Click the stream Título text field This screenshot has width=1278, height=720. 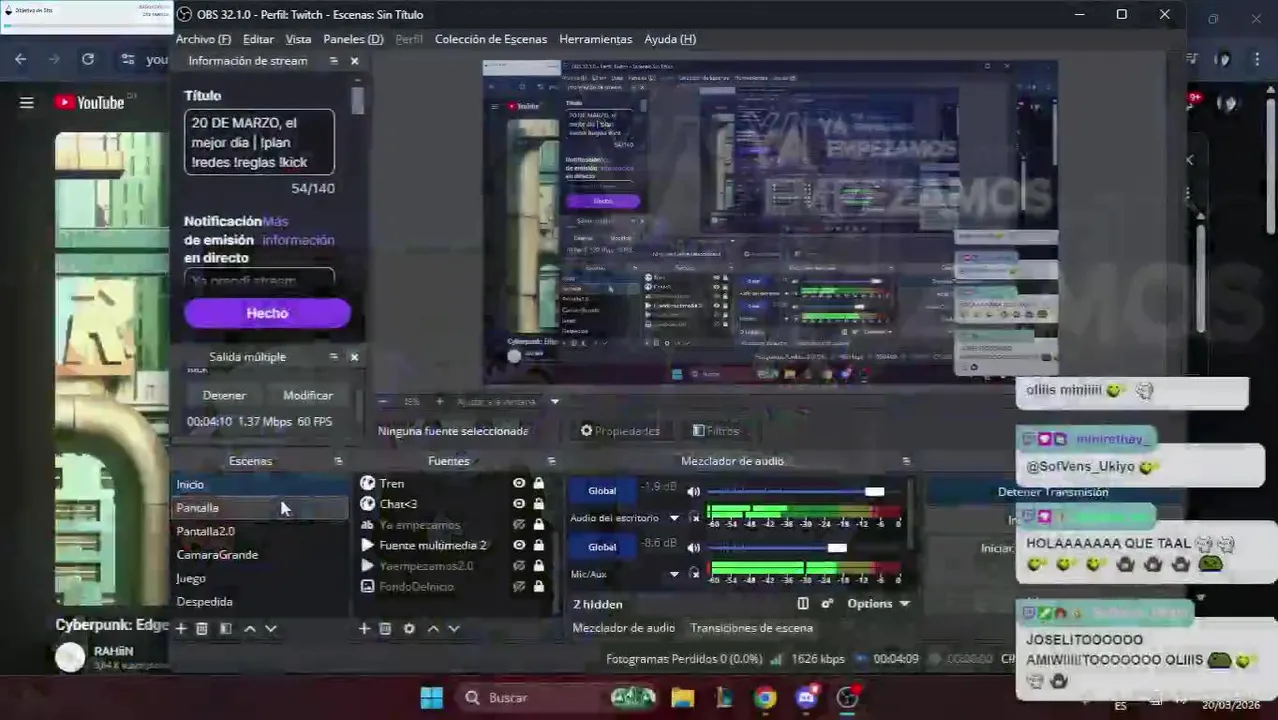pos(259,142)
